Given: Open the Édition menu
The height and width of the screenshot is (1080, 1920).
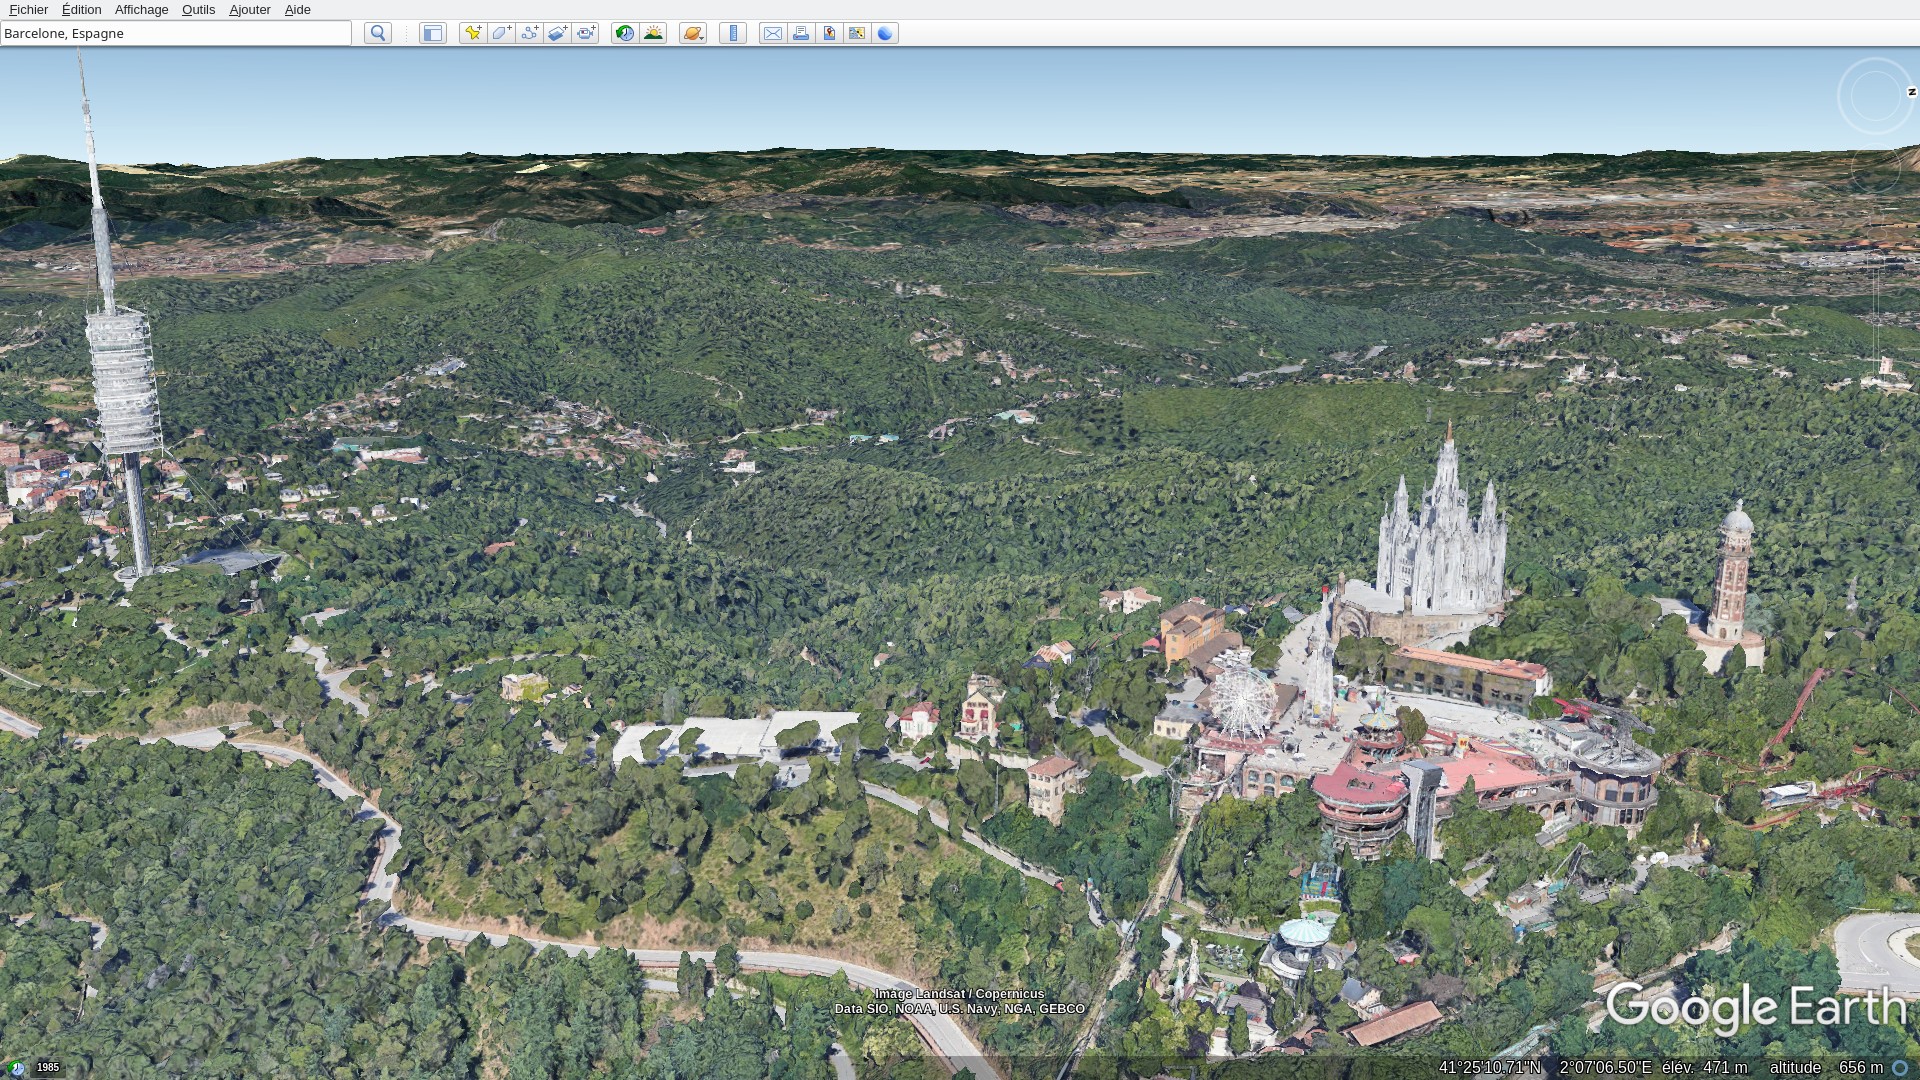Looking at the screenshot, I should tap(81, 9).
